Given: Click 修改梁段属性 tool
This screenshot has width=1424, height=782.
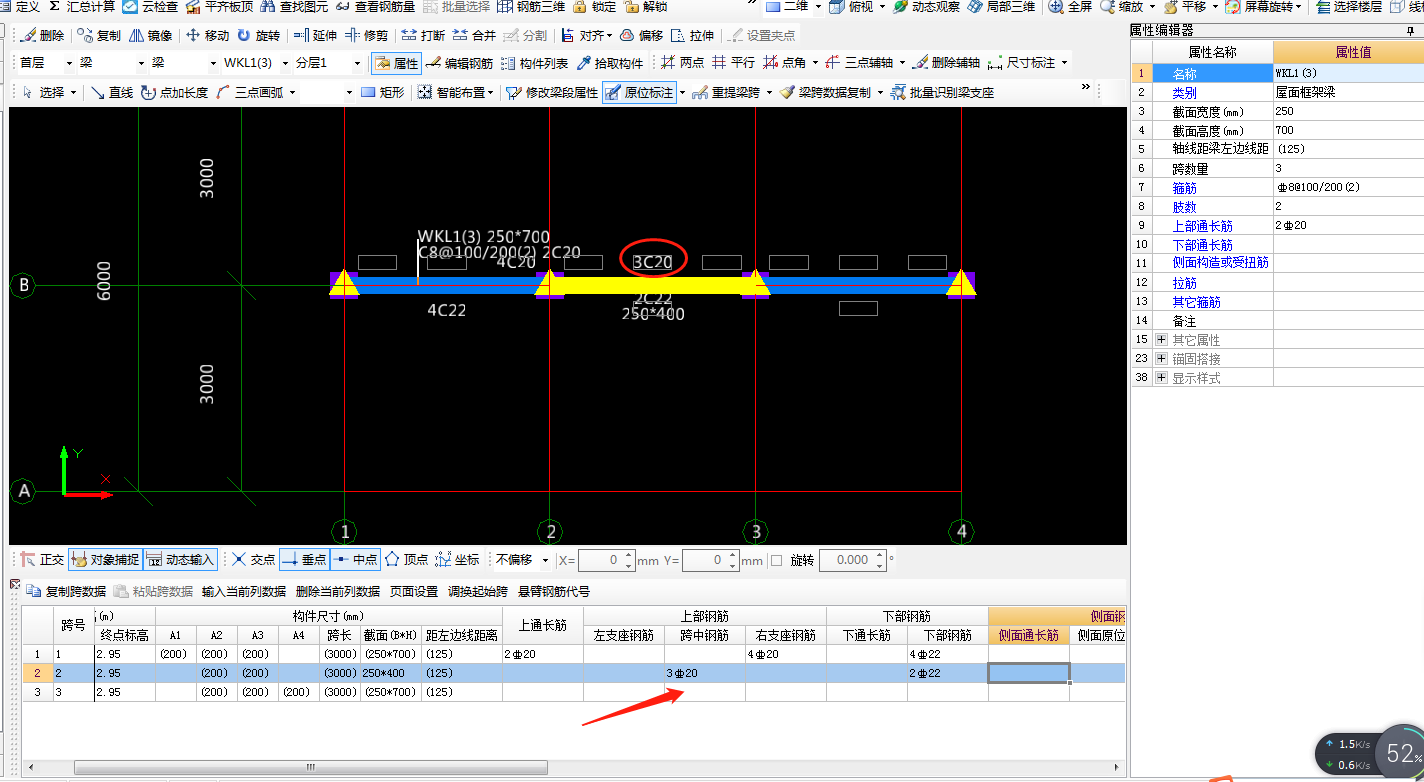Looking at the screenshot, I should pyautogui.click(x=551, y=92).
